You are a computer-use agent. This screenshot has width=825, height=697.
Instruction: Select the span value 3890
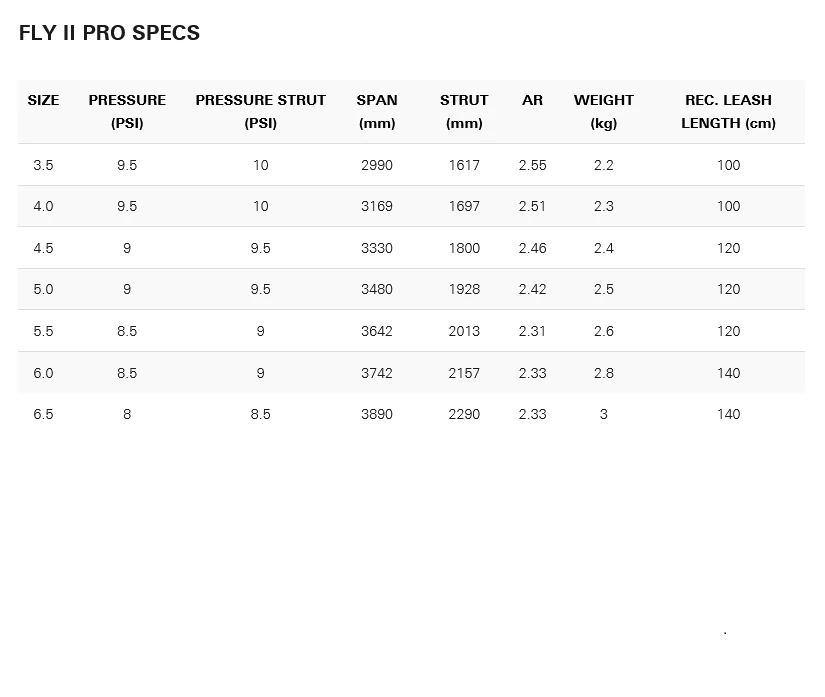[x=377, y=414]
